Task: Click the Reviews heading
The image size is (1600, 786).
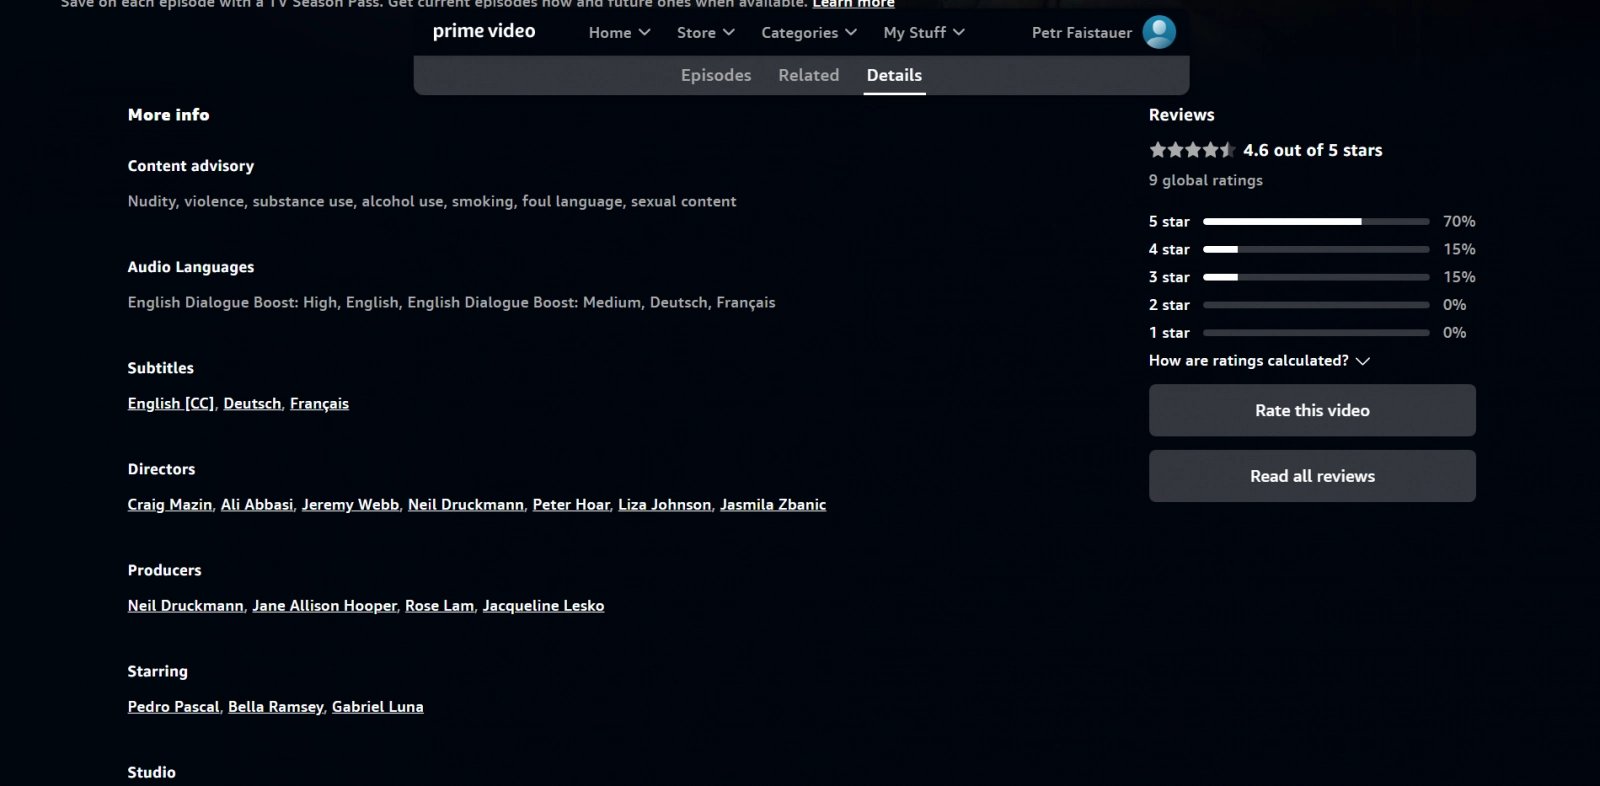Action: coord(1181,115)
